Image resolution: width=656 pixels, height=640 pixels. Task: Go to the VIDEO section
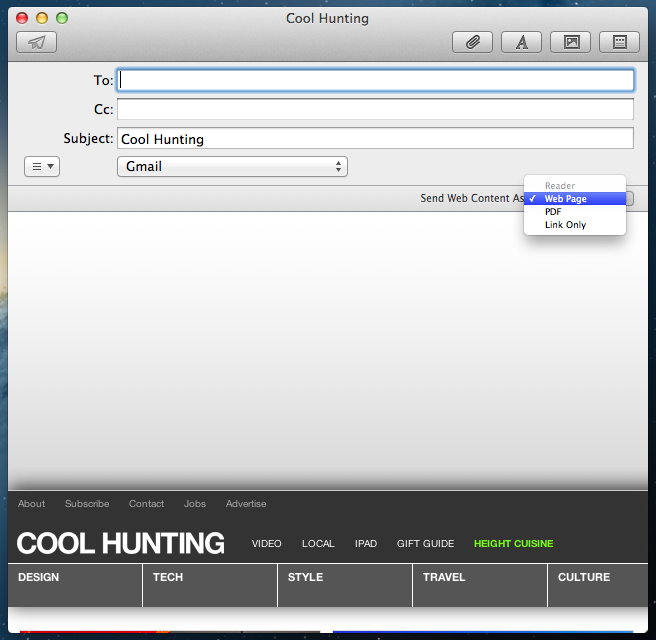[266, 543]
